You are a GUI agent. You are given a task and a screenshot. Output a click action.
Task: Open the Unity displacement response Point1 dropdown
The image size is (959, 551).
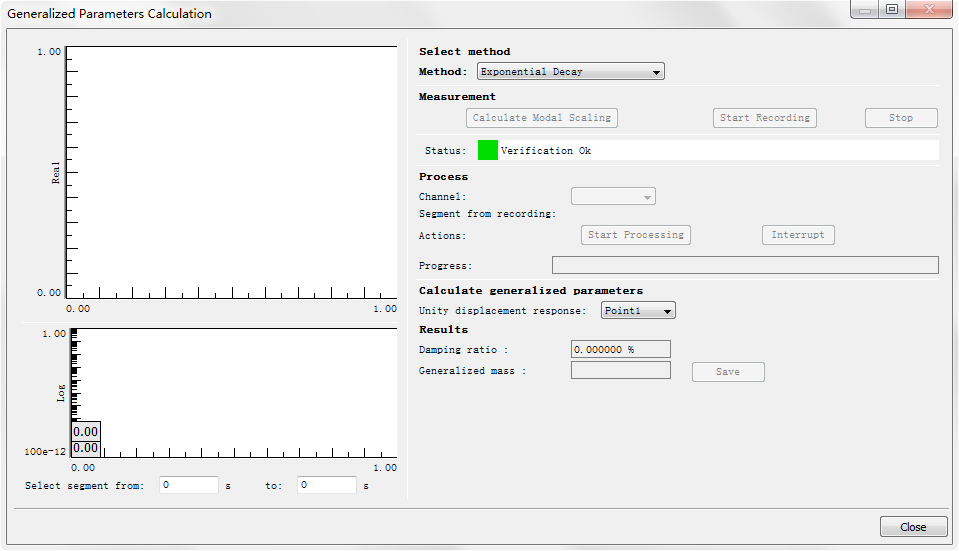tap(638, 311)
